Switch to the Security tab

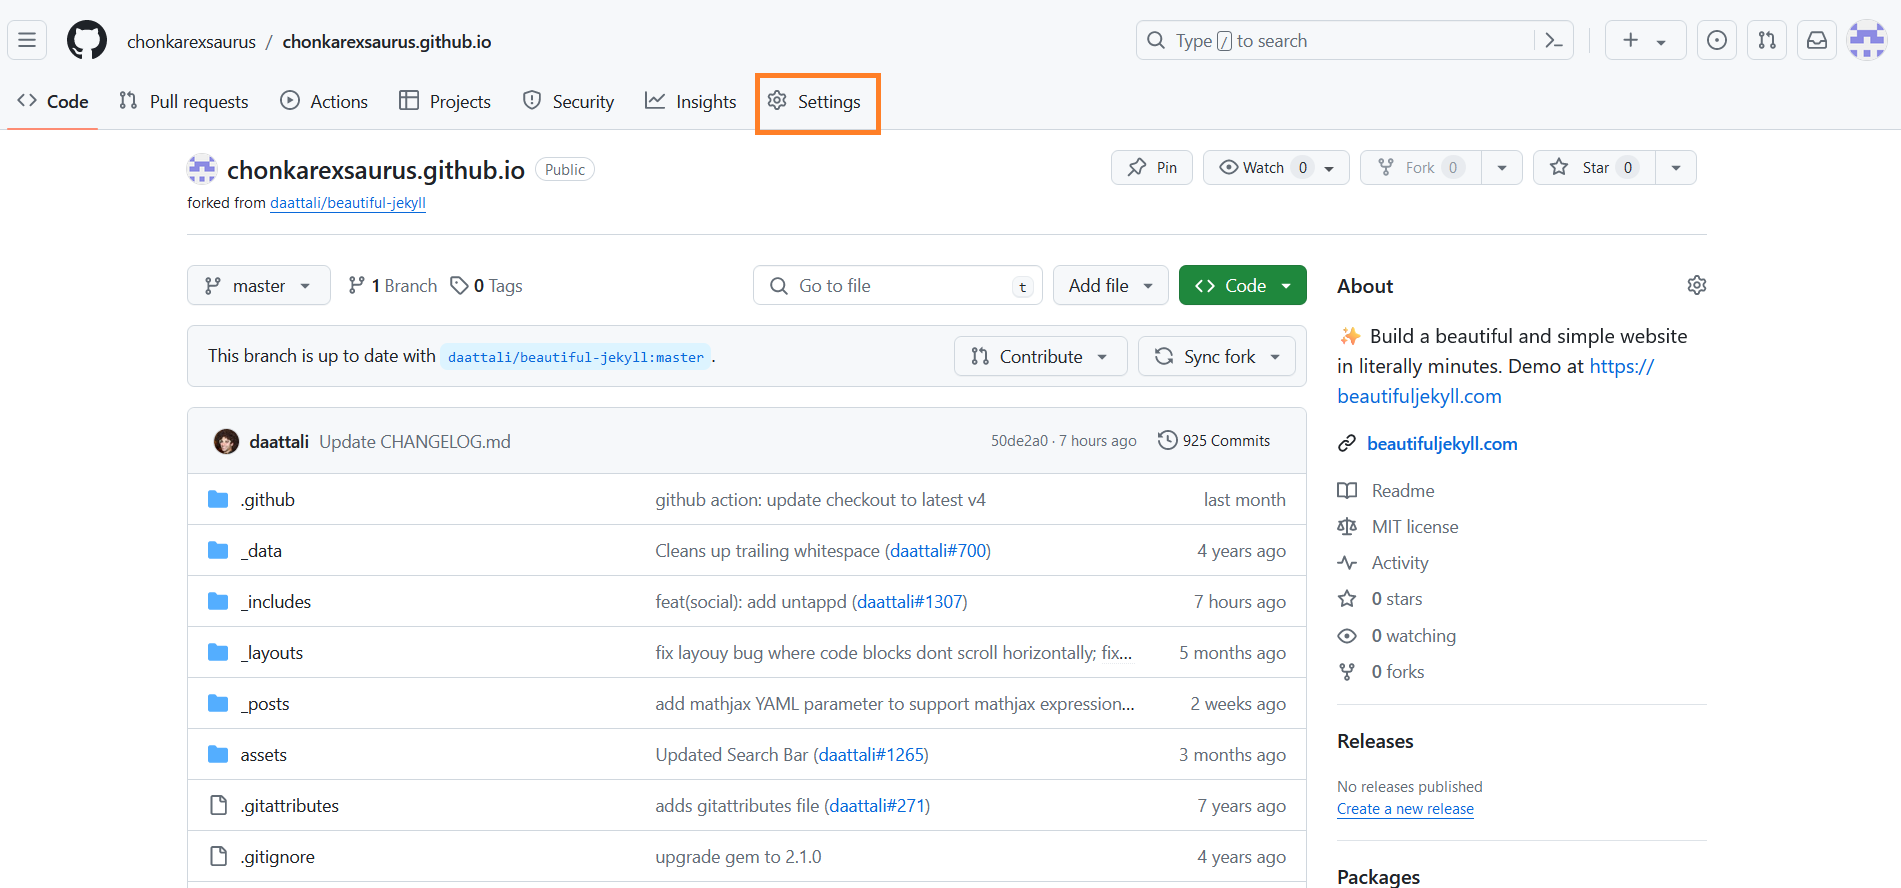[x=569, y=101]
